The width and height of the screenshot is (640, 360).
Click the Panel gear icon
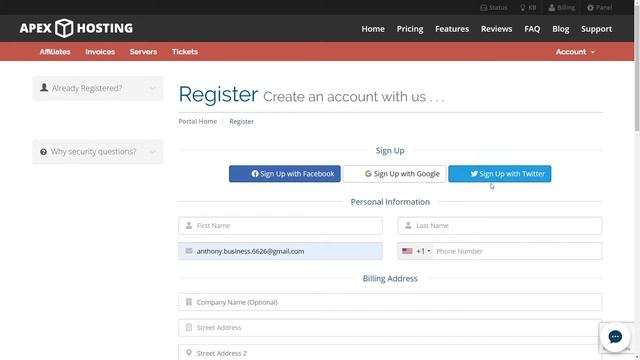coord(590,8)
